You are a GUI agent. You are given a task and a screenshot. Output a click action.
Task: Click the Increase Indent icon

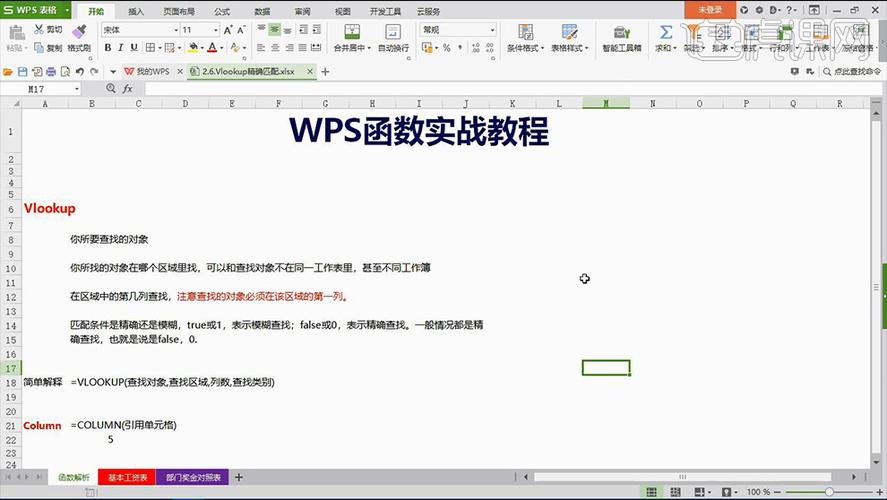point(317,29)
